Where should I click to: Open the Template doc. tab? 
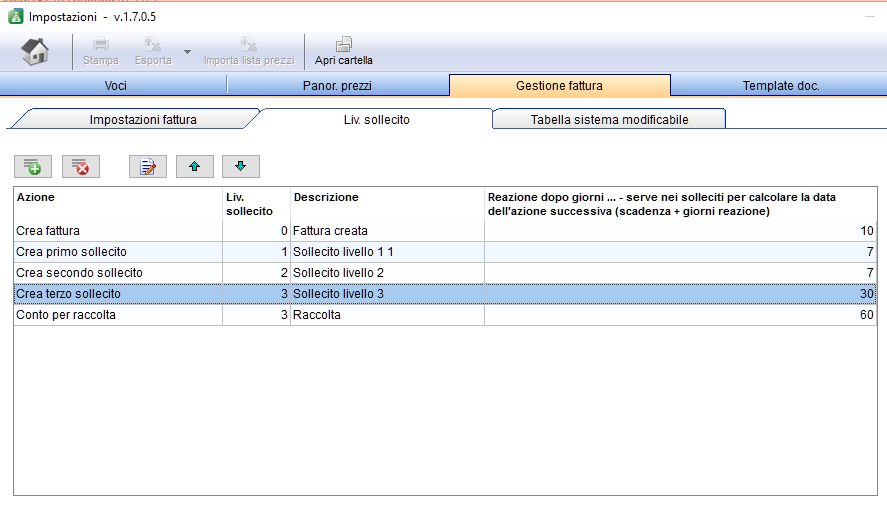tap(781, 85)
